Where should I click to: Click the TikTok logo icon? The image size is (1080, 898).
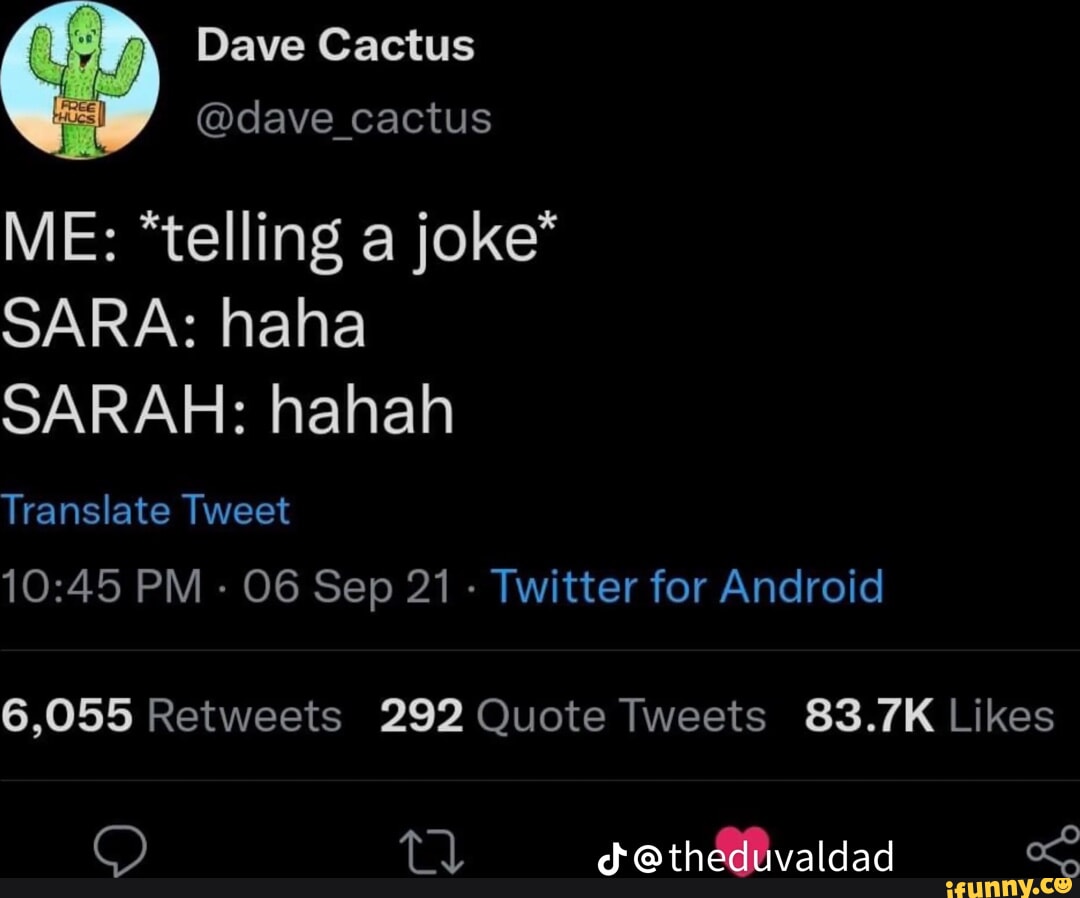click(x=609, y=857)
